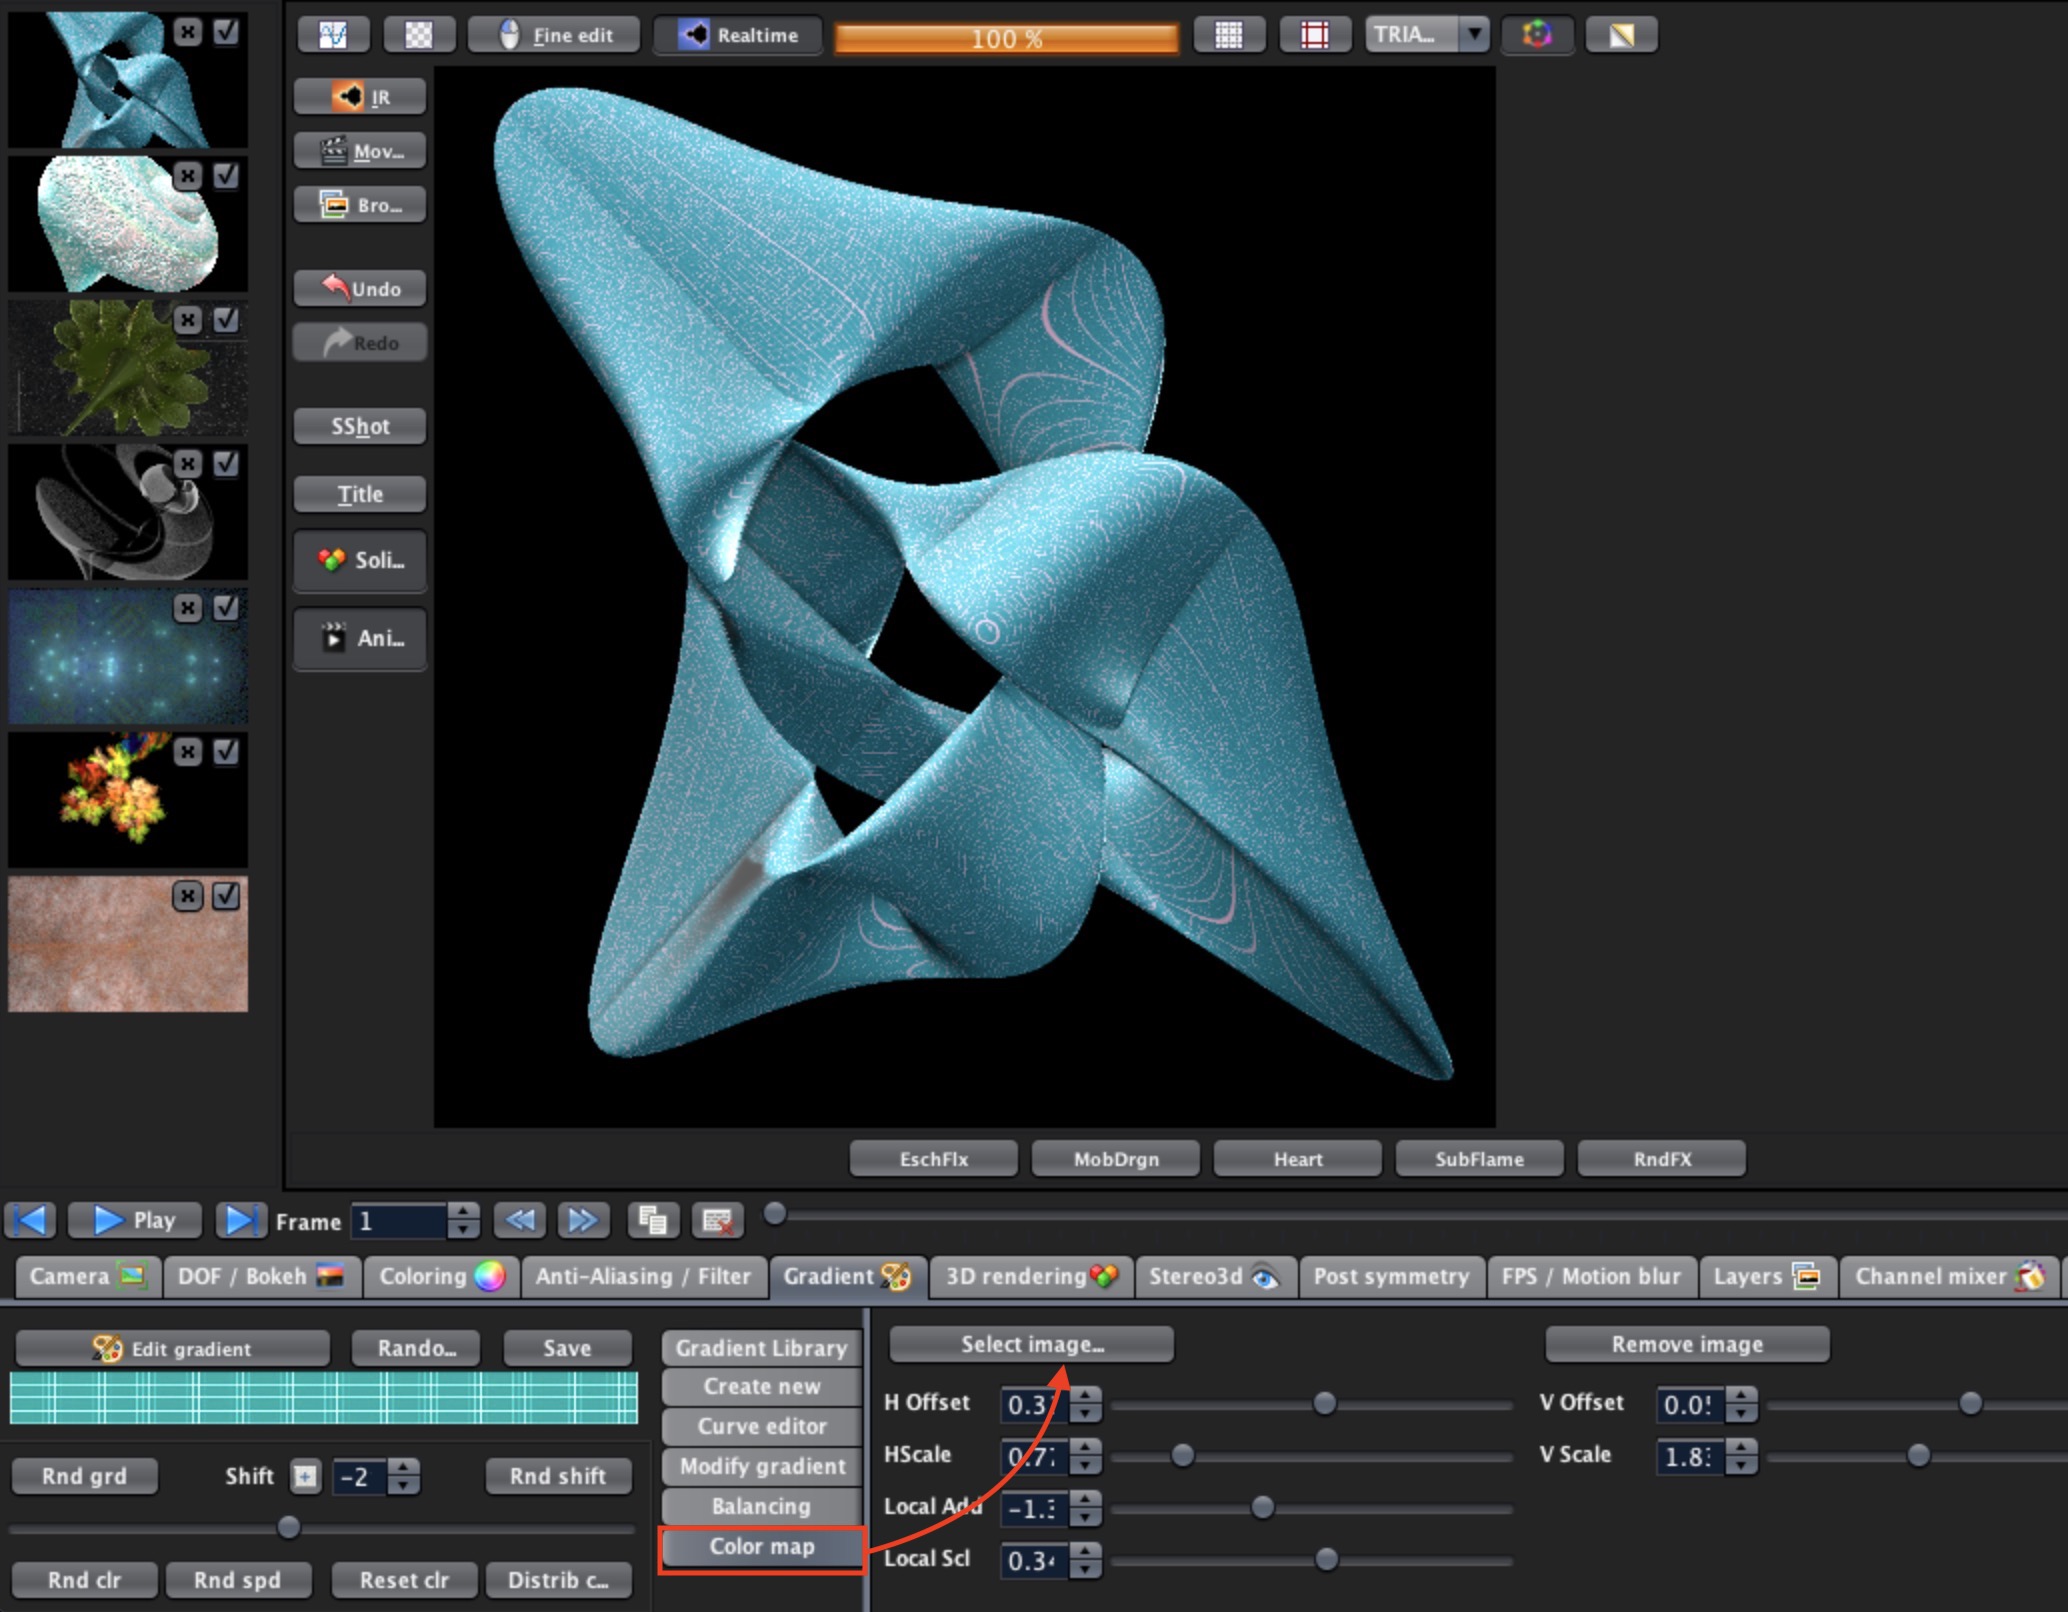Click the red film frame guides icon
This screenshot has width=2068, height=1612.
point(1315,35)
